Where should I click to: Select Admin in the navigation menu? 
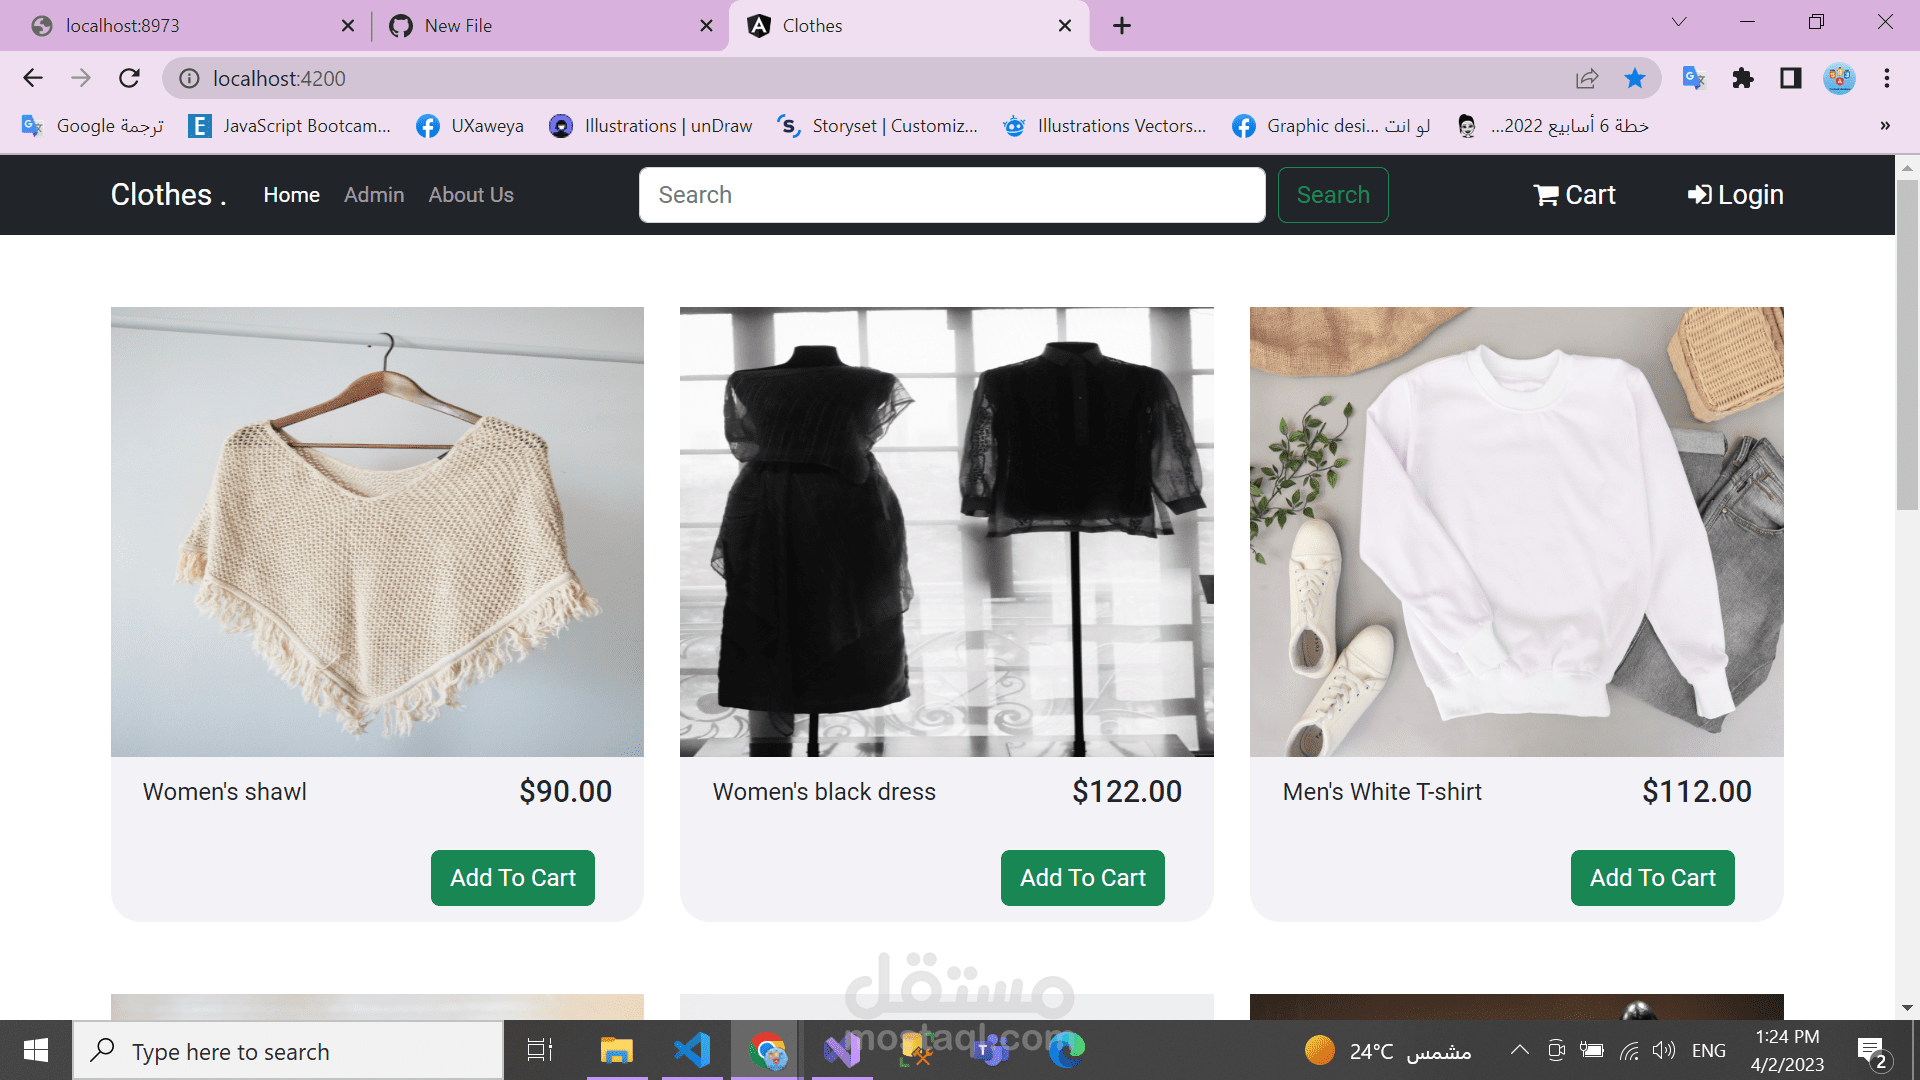coord(373,195)
